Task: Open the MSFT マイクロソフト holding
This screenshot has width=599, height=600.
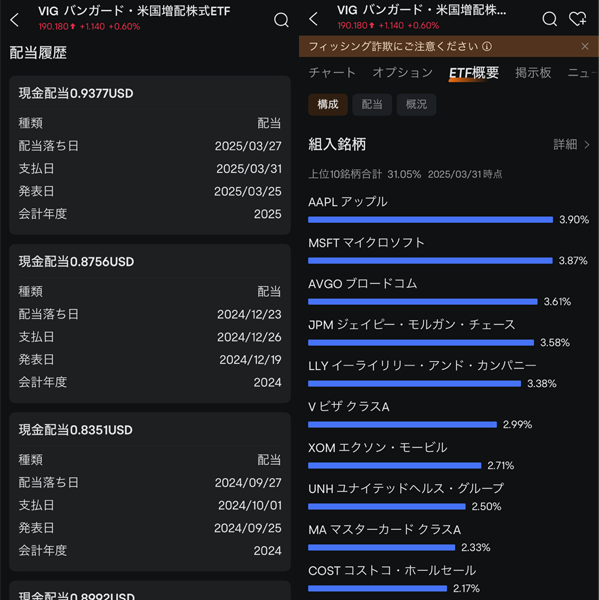Action: click(x=449, y=251)
